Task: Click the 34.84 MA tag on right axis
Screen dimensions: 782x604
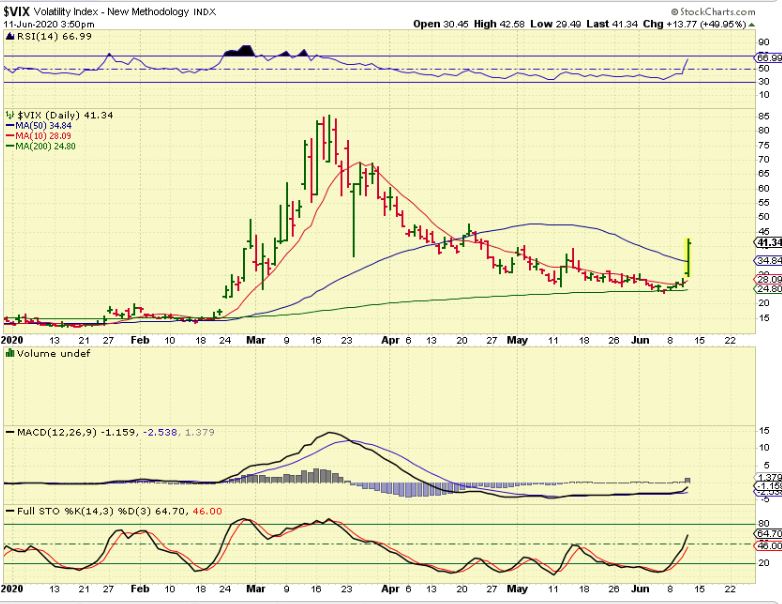Action: [x=769, y=260]
